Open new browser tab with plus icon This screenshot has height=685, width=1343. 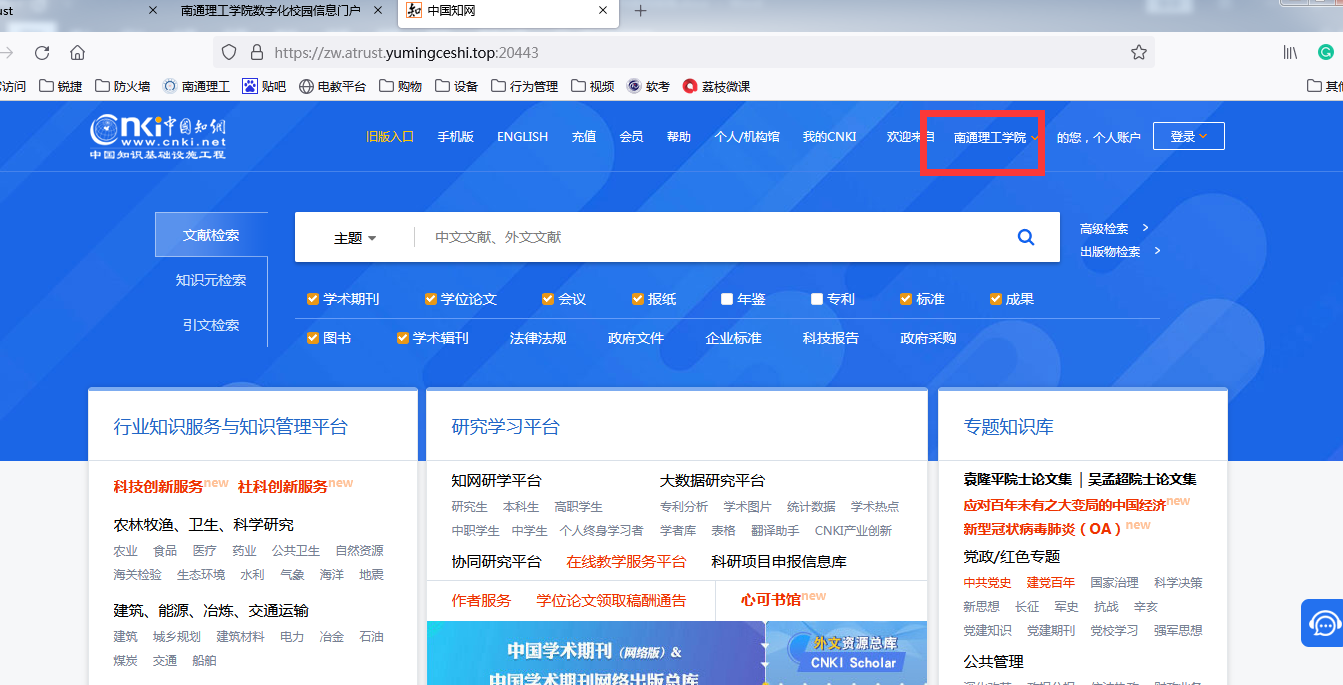coord(641,11)
